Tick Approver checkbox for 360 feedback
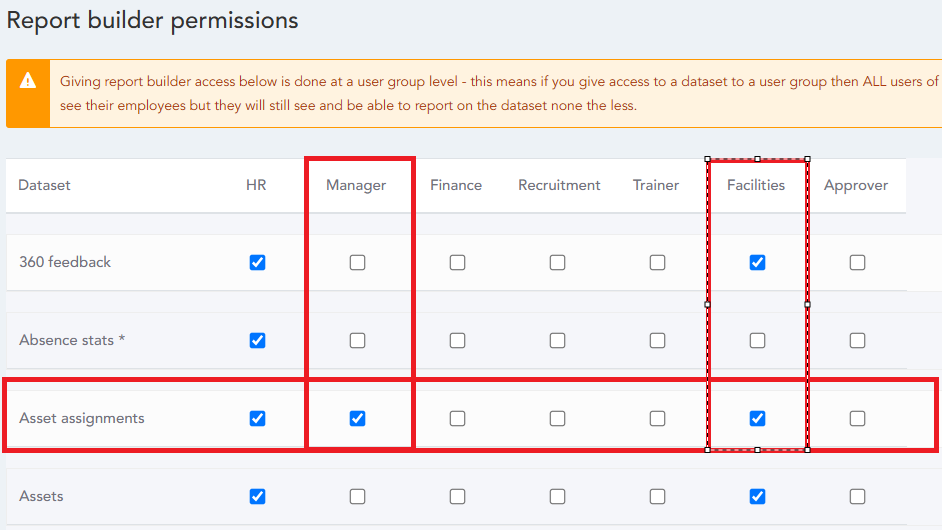Viewport: 942px width, 530px height. click(x=857, y=263)
